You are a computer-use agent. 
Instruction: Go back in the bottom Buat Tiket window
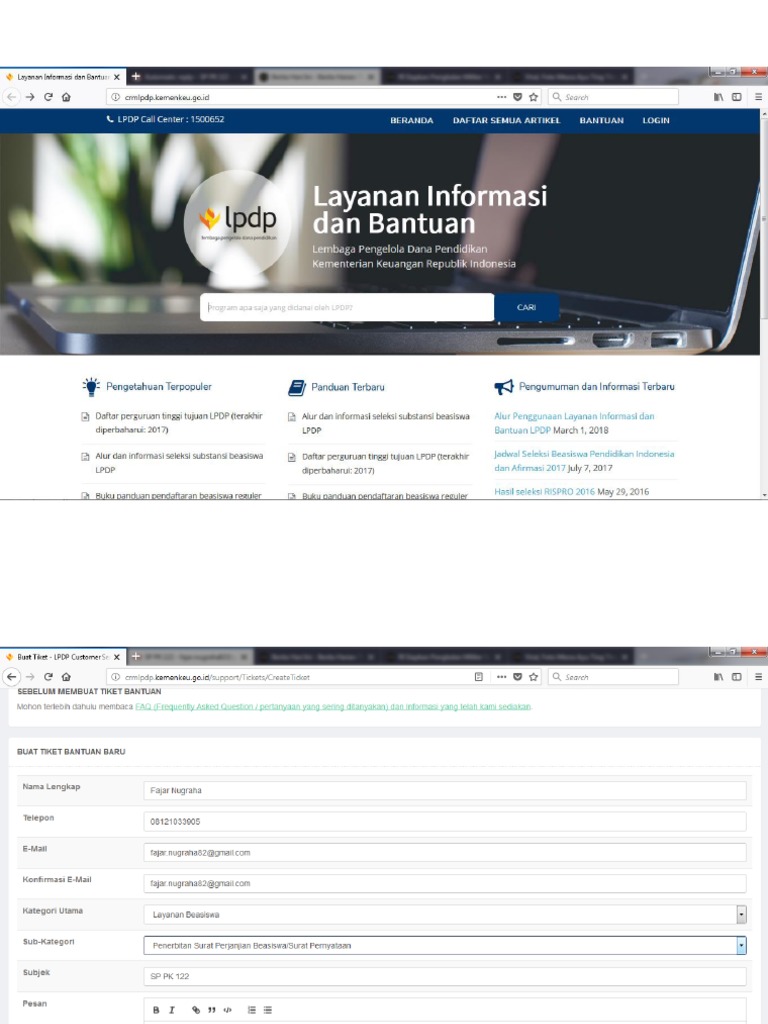tap(11, 677)
